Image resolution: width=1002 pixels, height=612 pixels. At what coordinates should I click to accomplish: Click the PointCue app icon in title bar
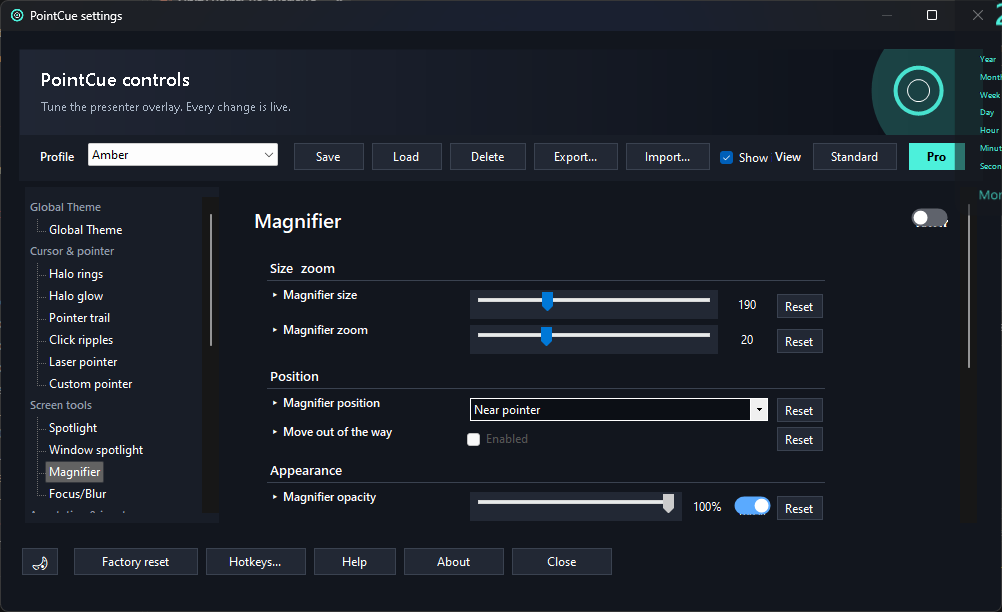click(17, 15)
